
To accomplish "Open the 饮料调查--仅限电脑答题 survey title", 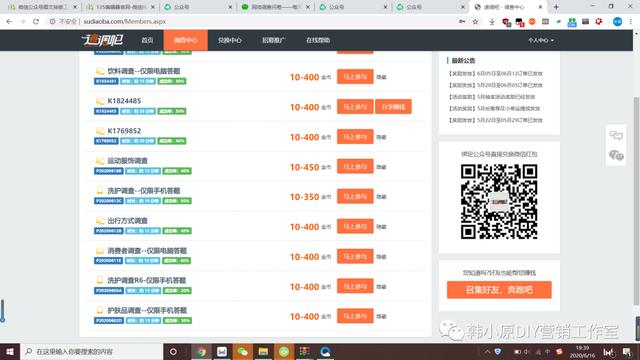I will pyautogui.click(x=144, y=71).
